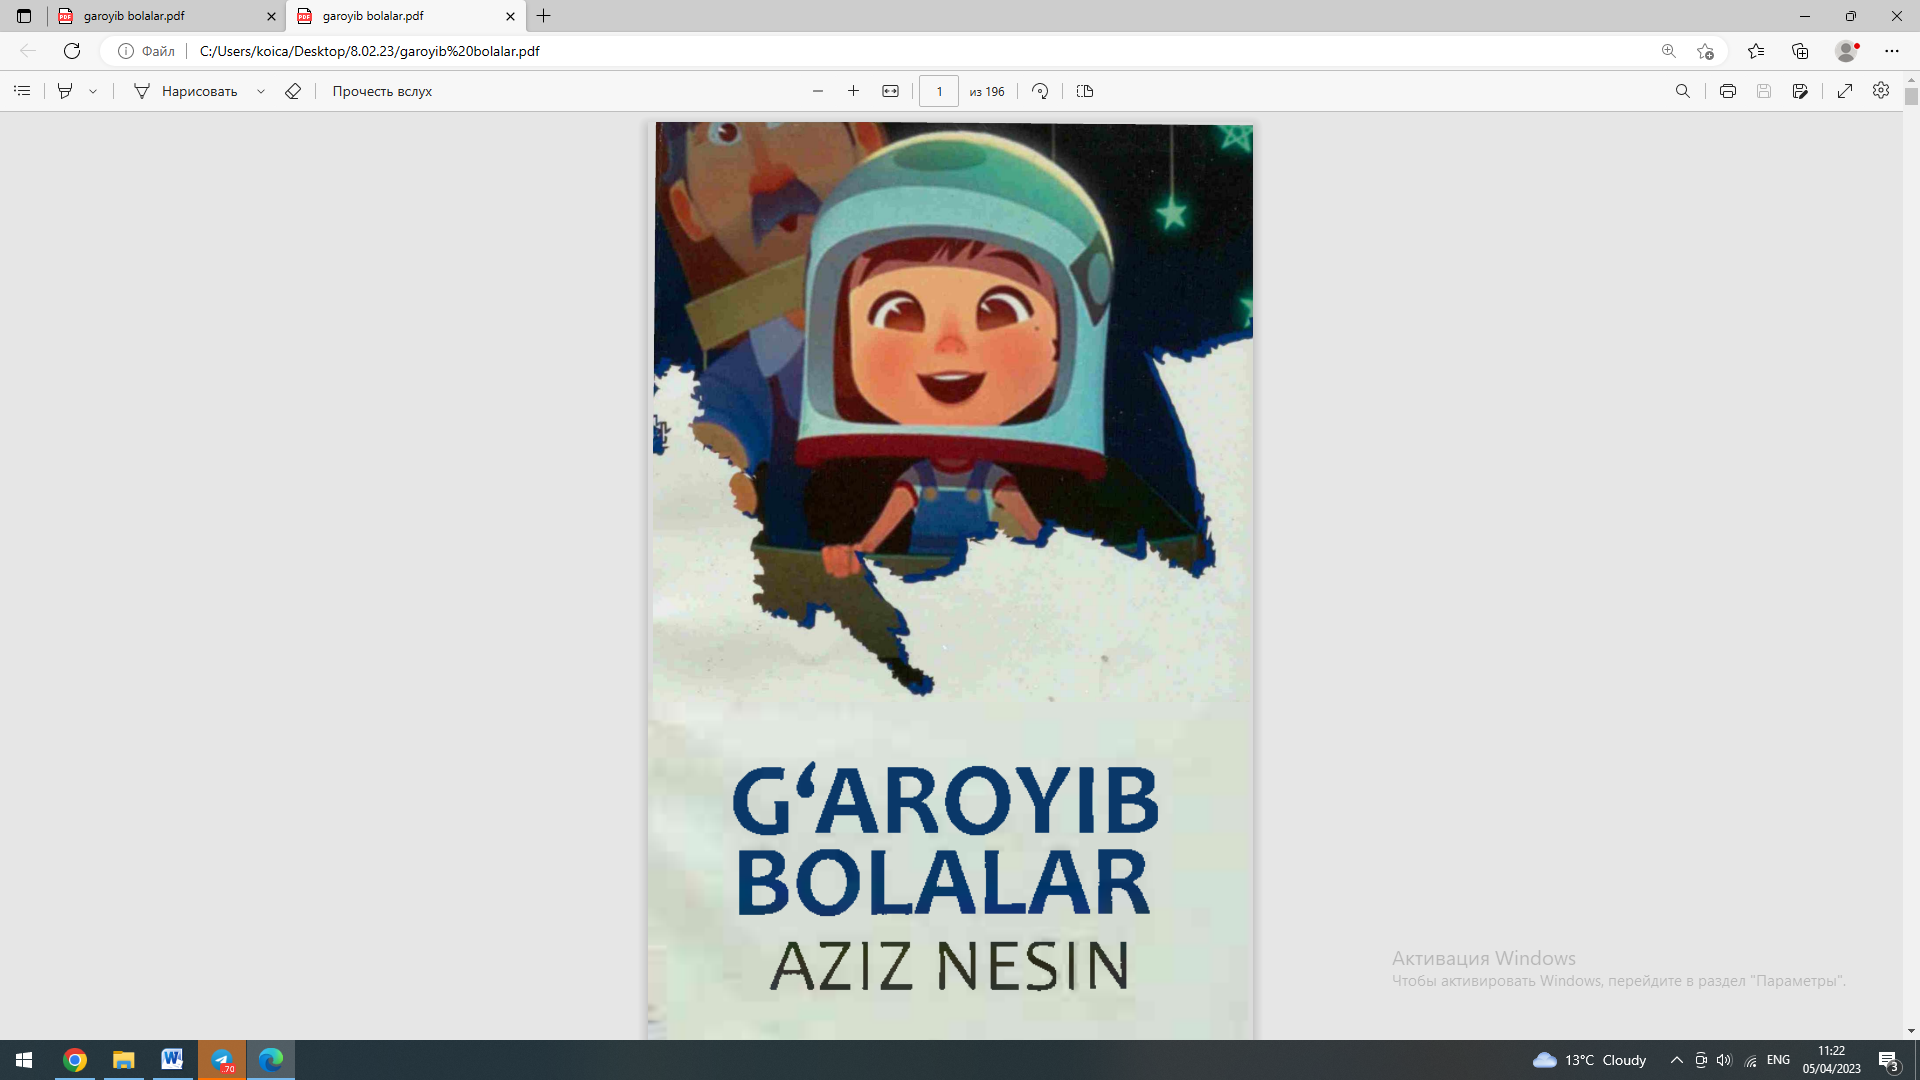
Task: Open the notification center
Action: pyautogui.click(x=1889, y=1060)
